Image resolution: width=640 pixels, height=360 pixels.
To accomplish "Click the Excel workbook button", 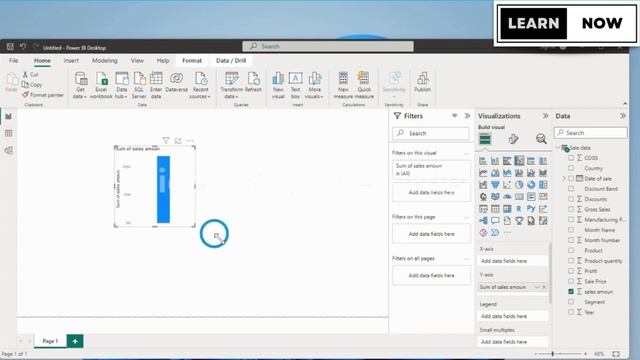I will click(101, 85).
